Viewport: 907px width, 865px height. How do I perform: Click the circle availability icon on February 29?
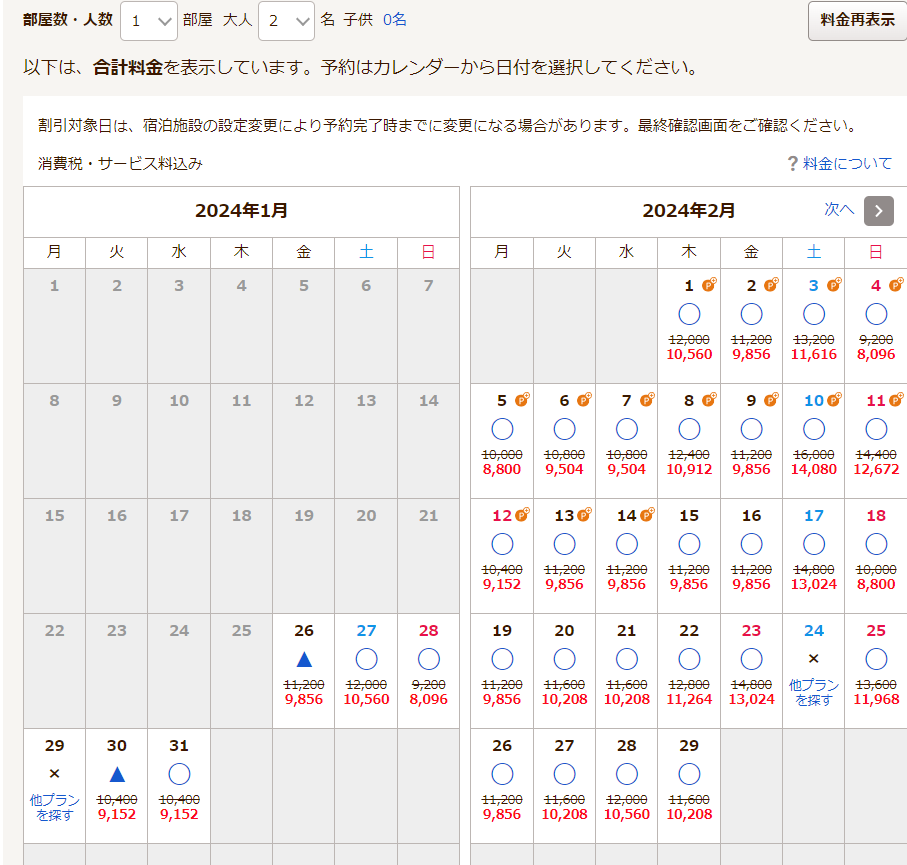[689, 774]
